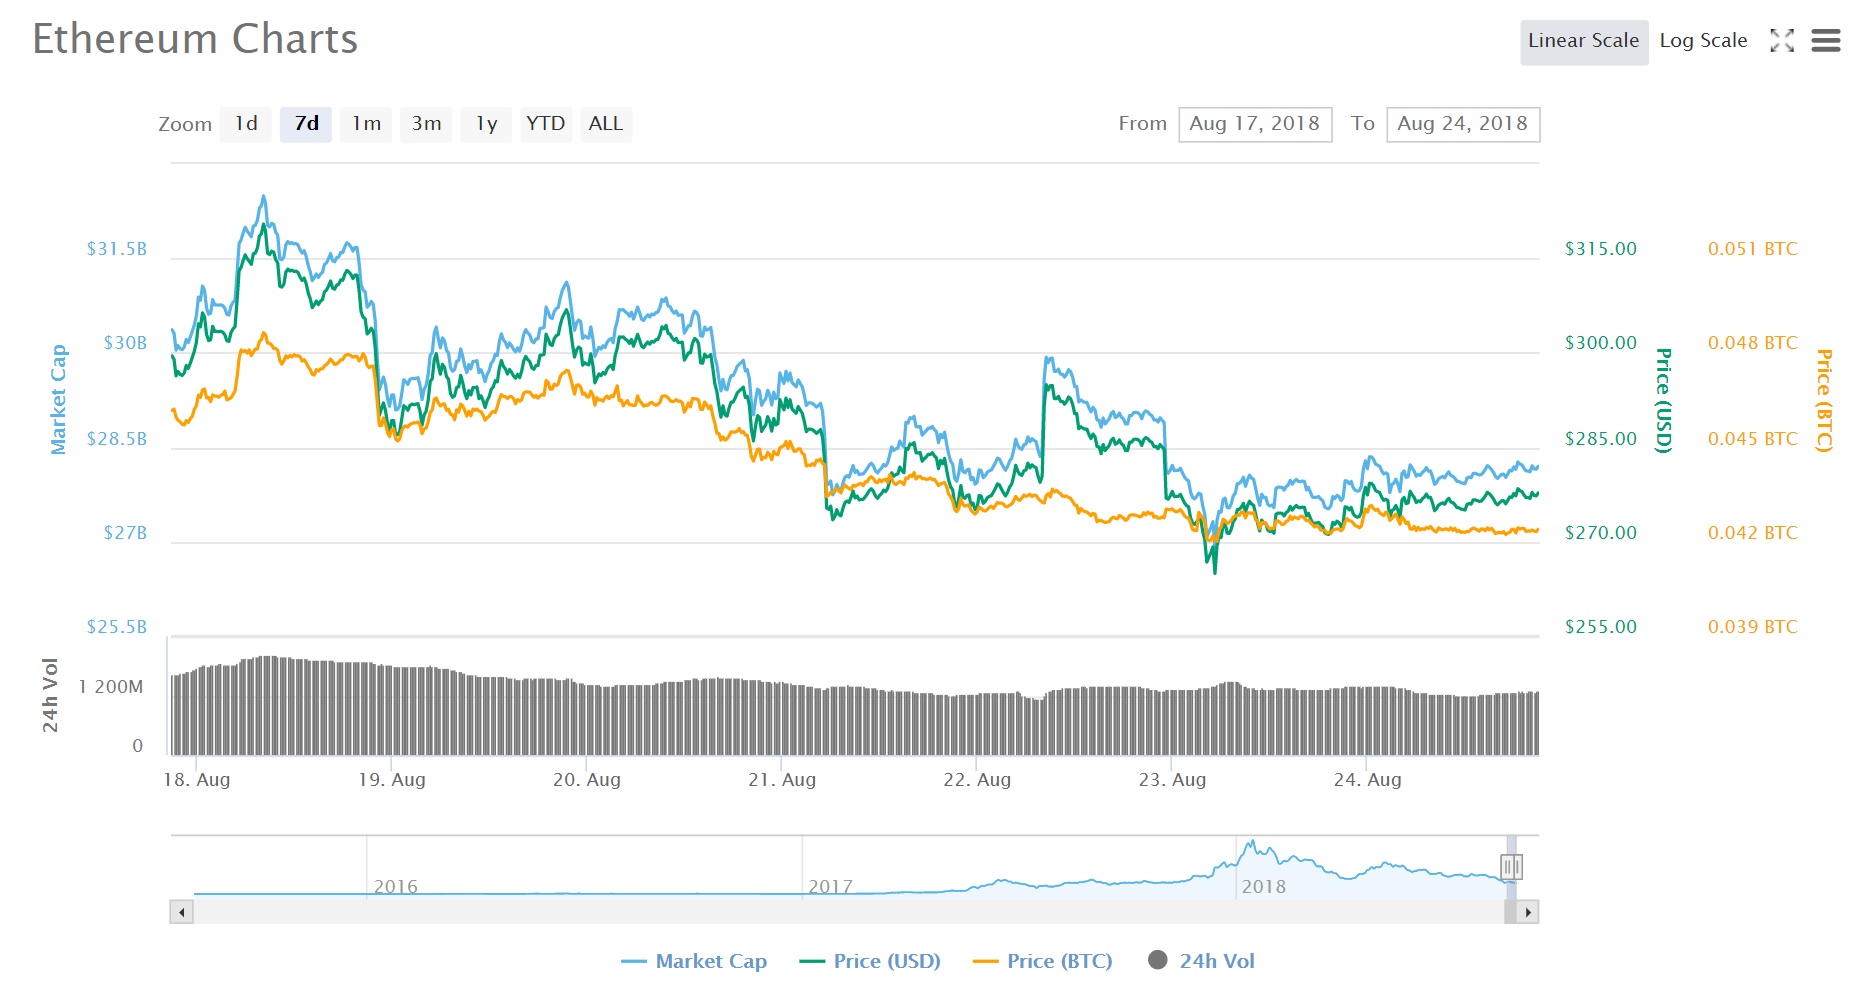Set zoom range to 1m
Screen dimensions: 1859x984
point(366,124)
